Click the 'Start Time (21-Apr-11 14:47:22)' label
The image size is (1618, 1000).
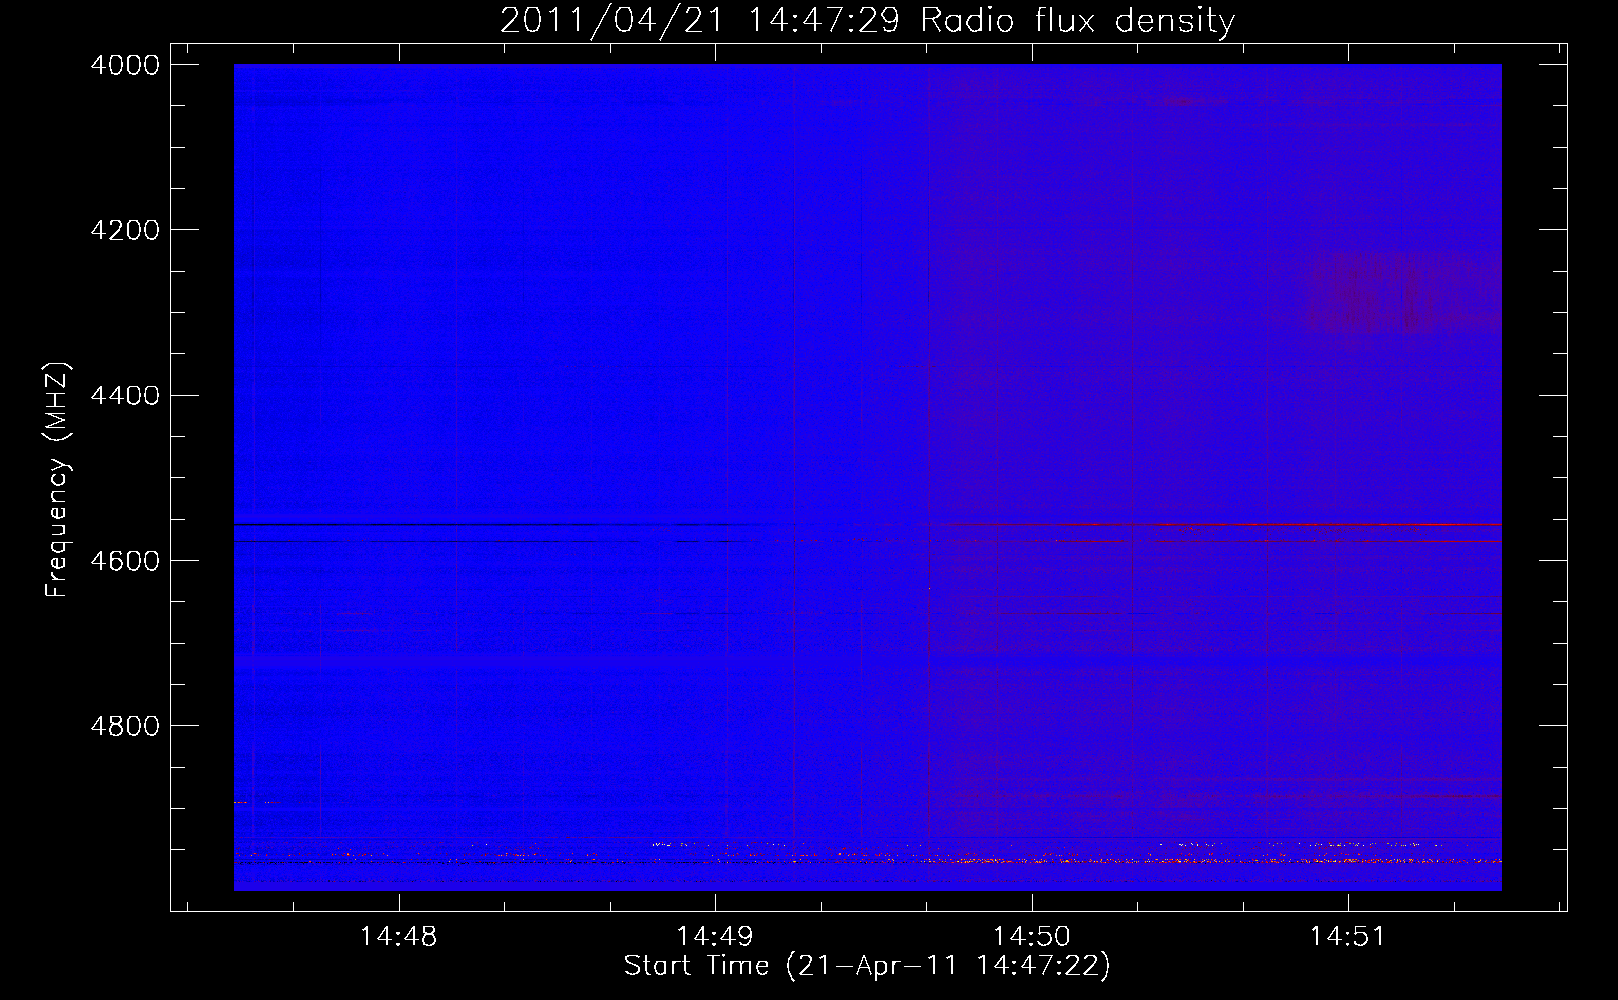pyautogui.click(x=867, y=966)
